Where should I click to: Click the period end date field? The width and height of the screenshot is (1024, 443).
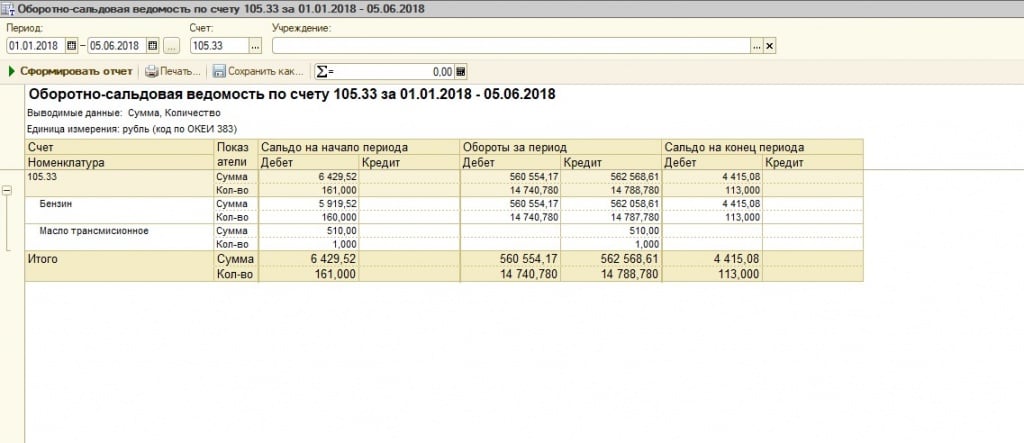[116, 45]
